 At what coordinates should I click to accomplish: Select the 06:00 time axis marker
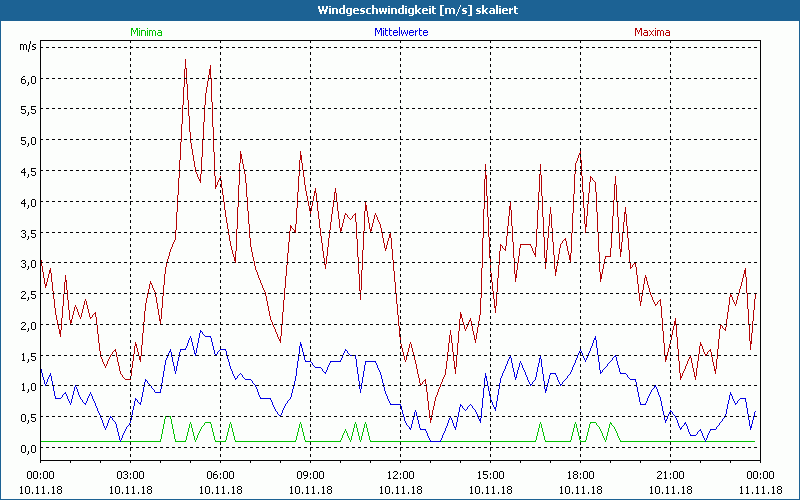coord(221,474)
